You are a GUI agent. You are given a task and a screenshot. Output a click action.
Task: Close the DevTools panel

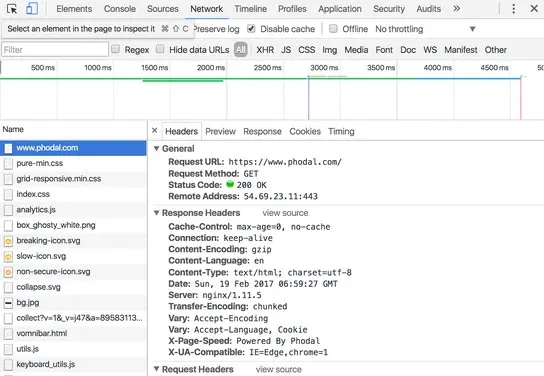(x=534, y=9)
